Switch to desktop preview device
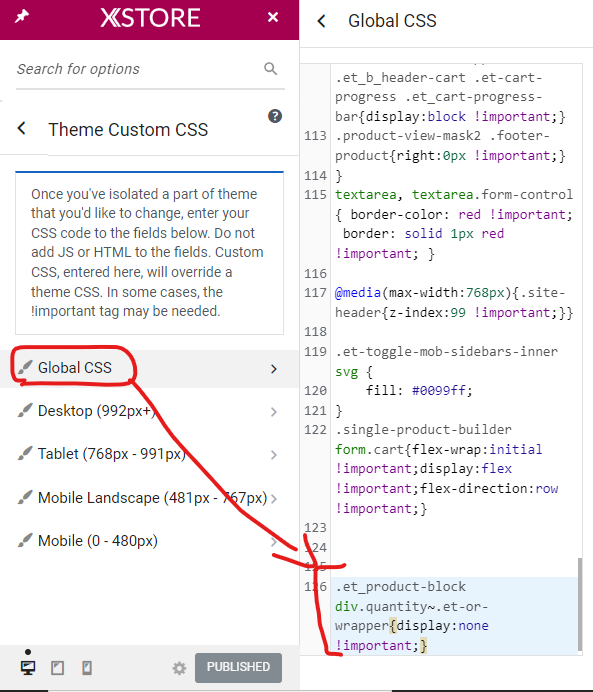593x692 pixels. (x=28, y=667)
